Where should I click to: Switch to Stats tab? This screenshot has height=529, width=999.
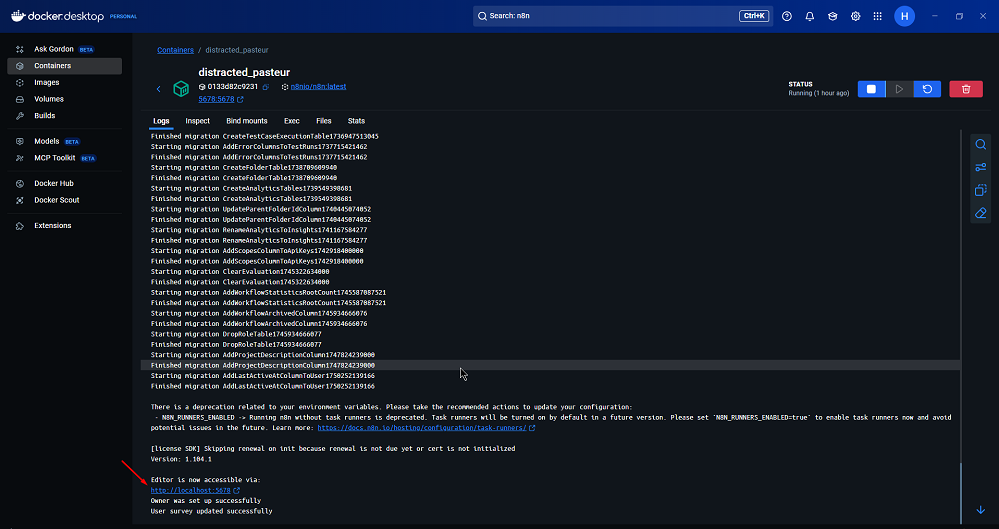tap(356, 120)
